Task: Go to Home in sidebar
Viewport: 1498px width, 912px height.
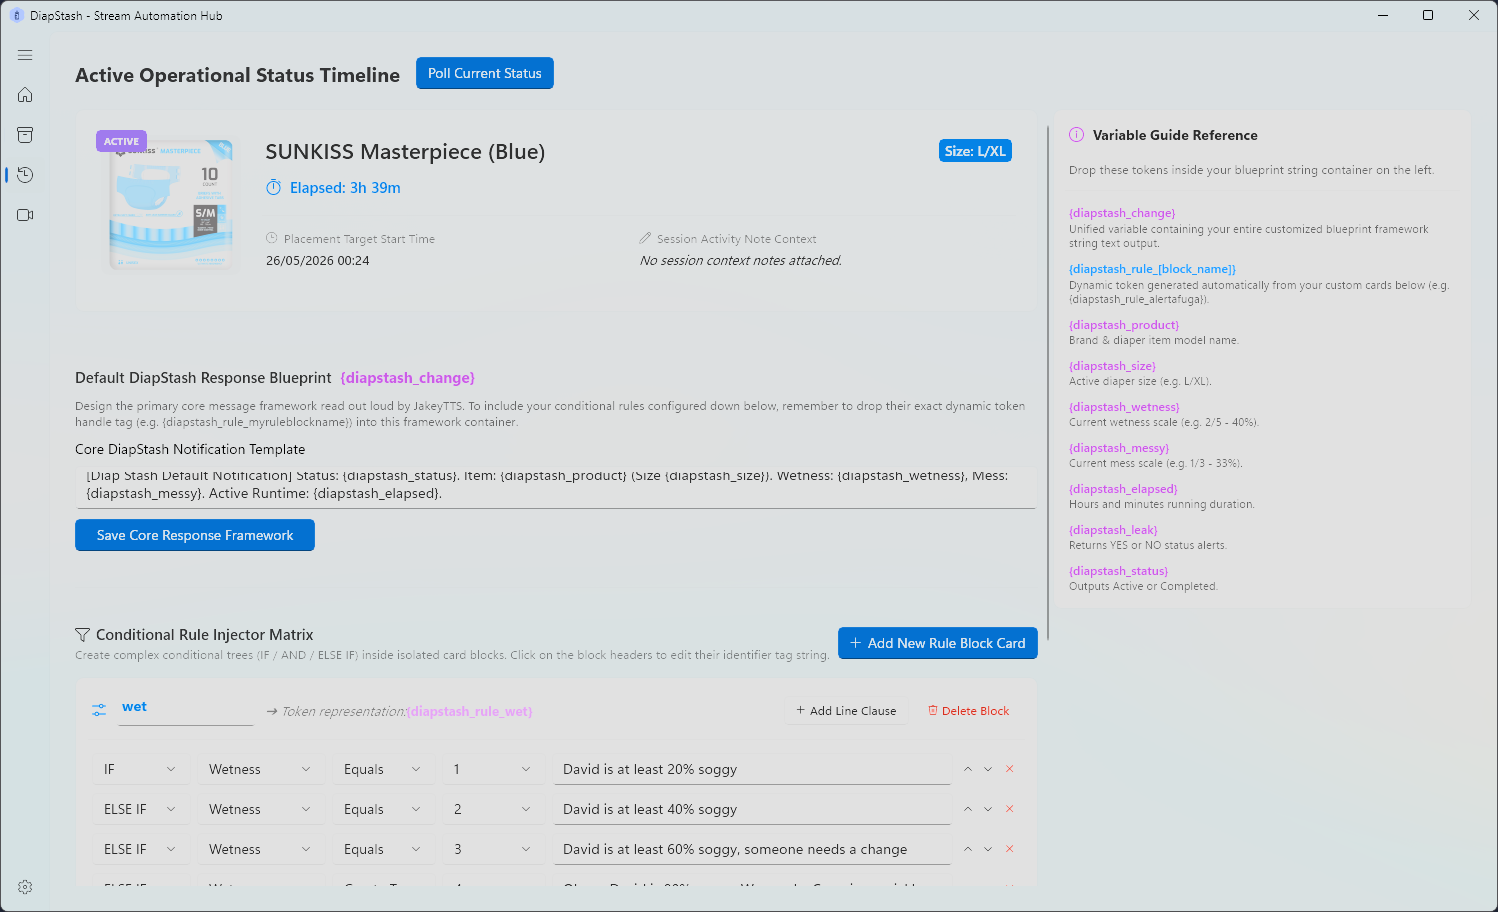Action: (x=25, y=95)
